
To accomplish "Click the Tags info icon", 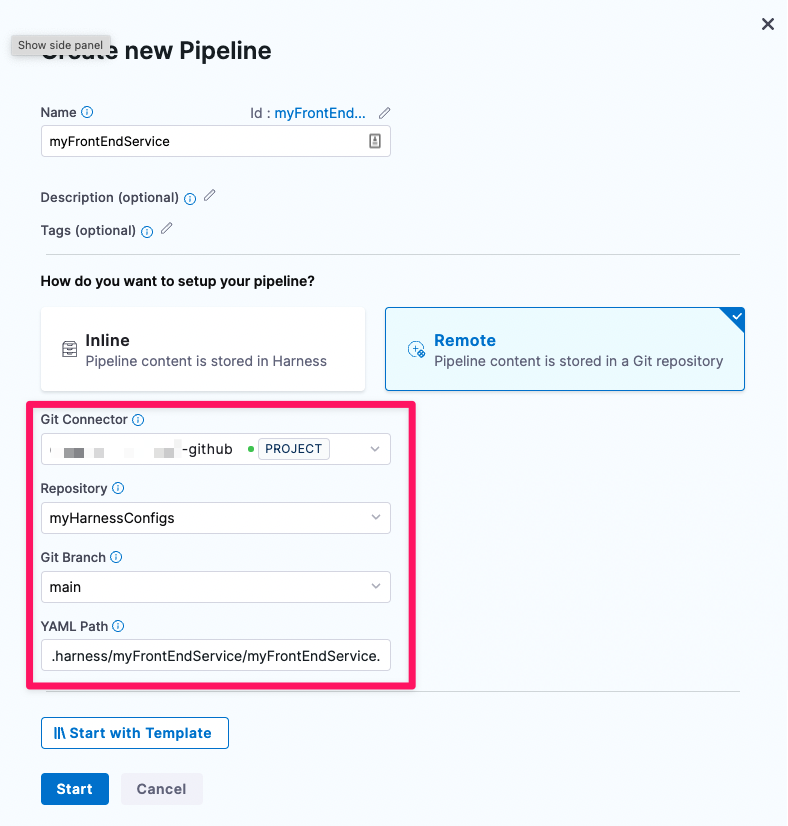I will click(147, 231).
